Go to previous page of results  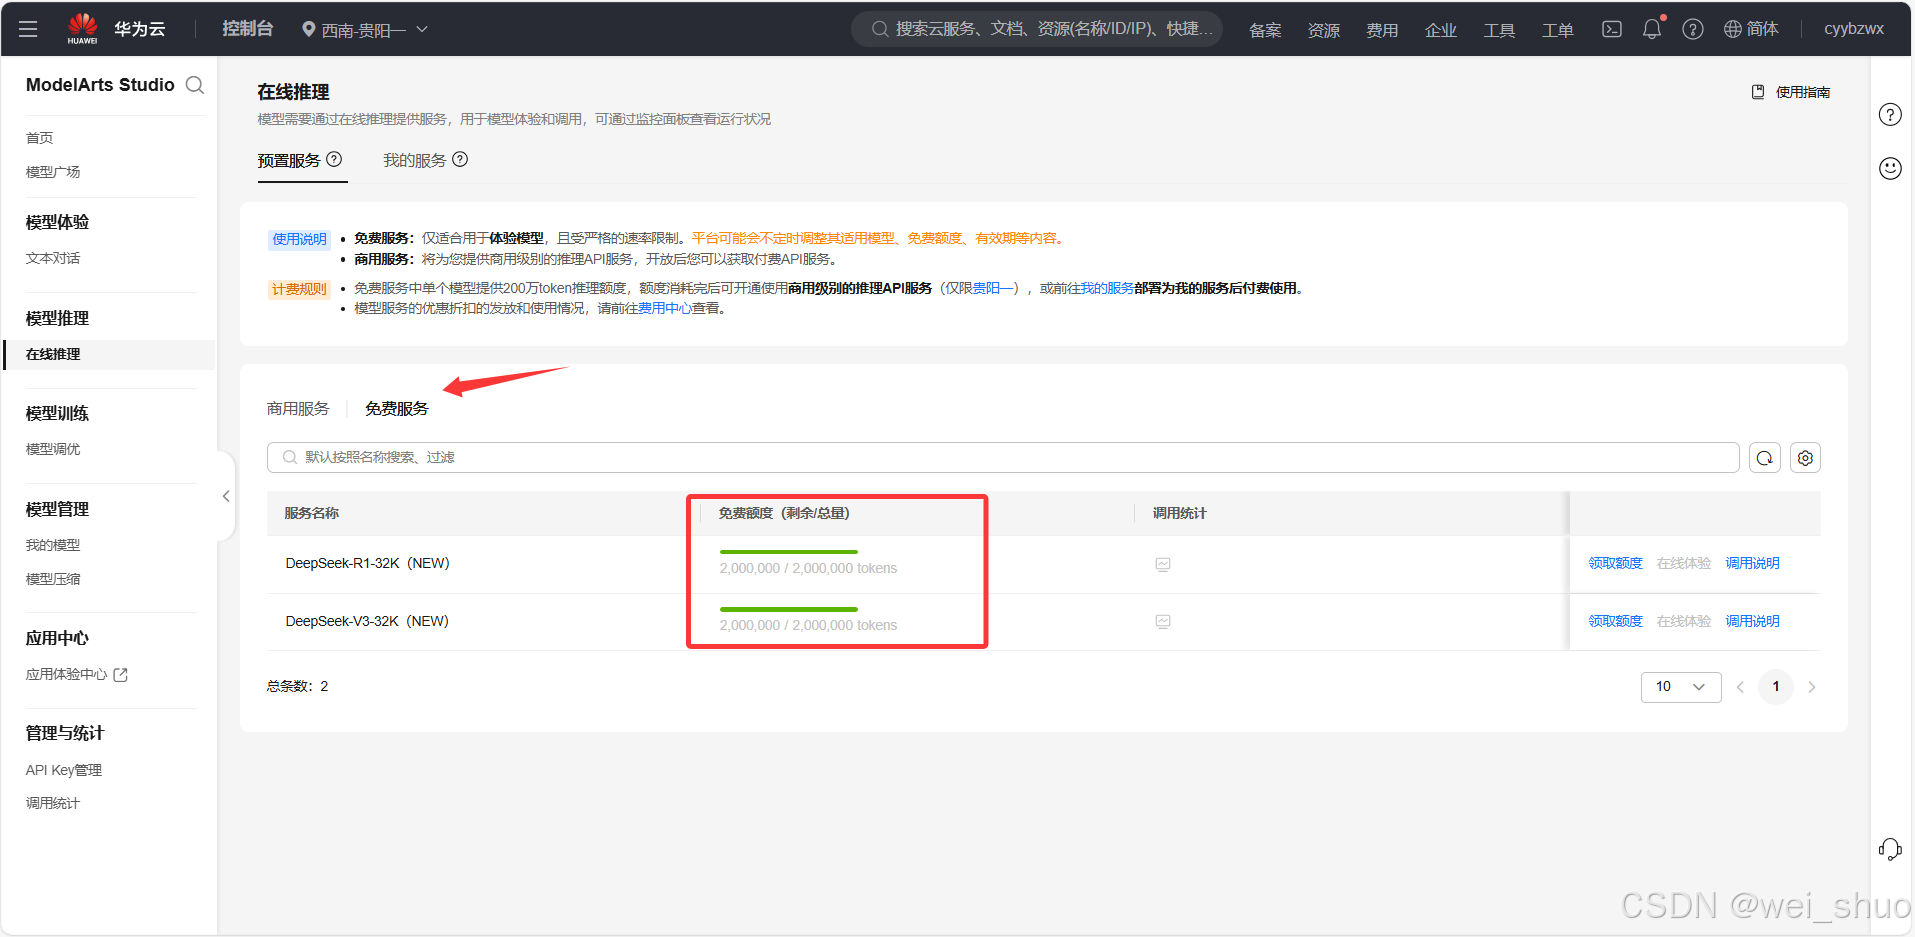point(1740,687)
